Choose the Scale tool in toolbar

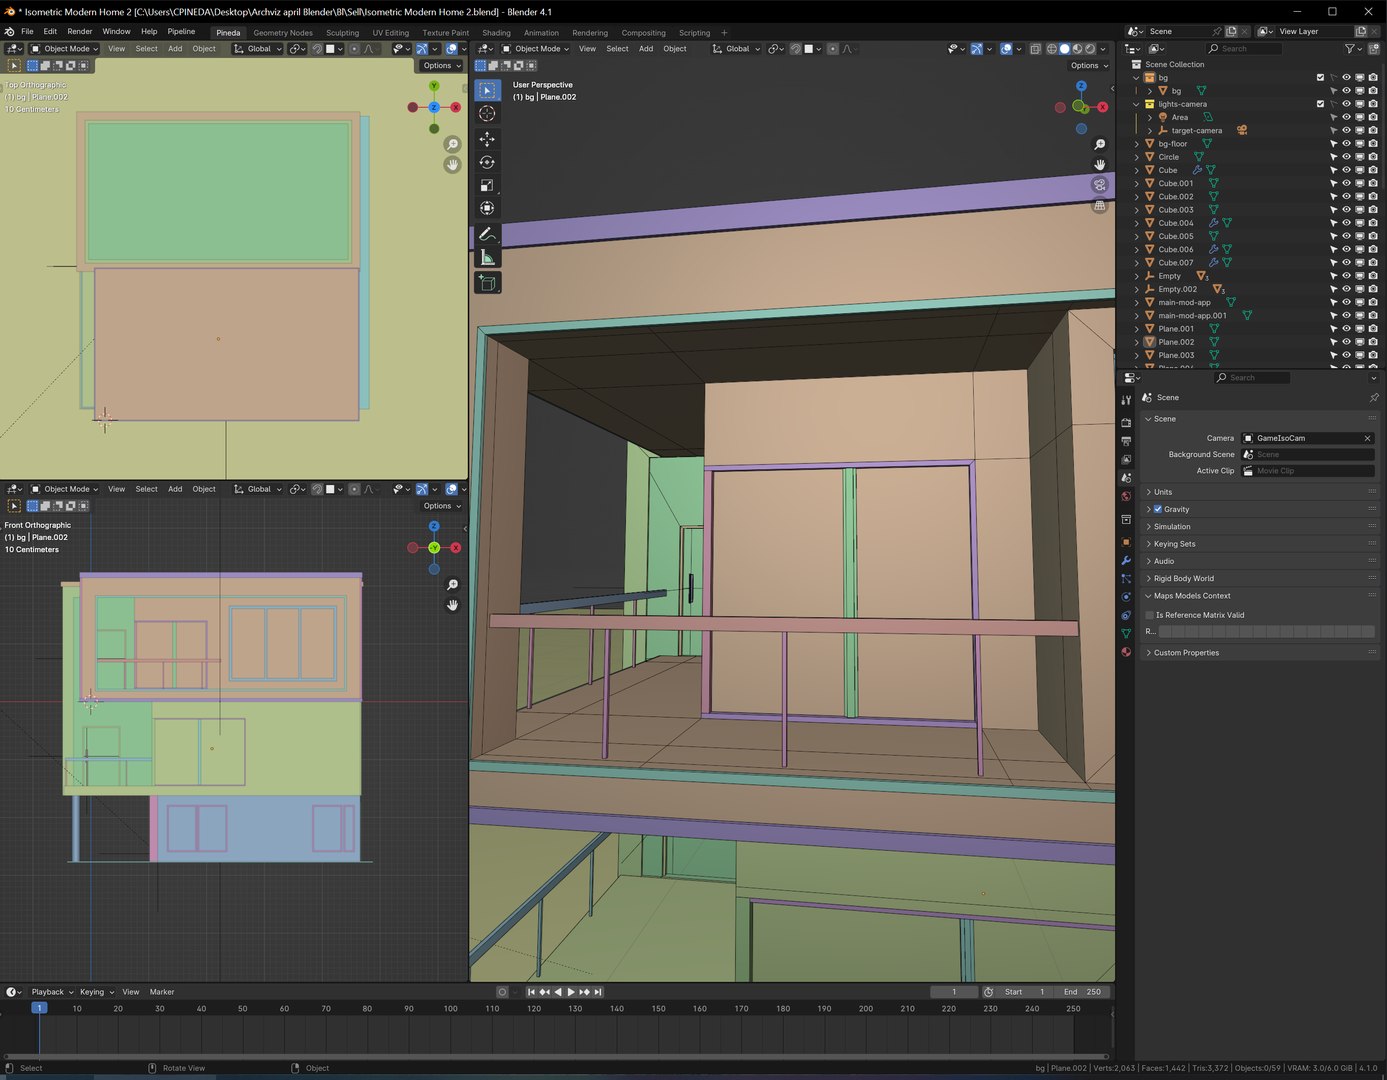(x=487, y=185)
